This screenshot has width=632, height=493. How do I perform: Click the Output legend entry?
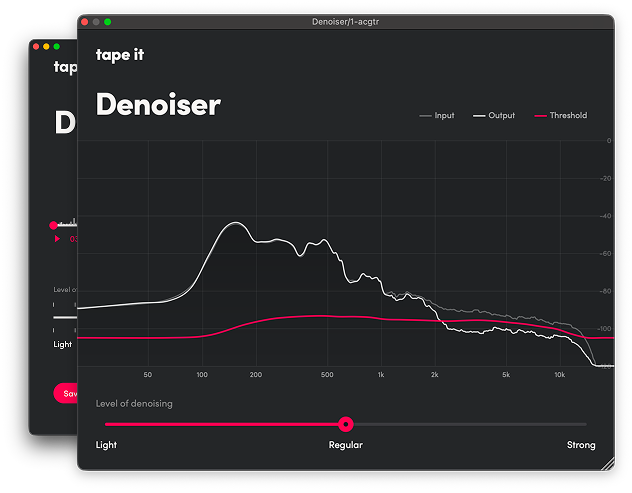point(494,116)
